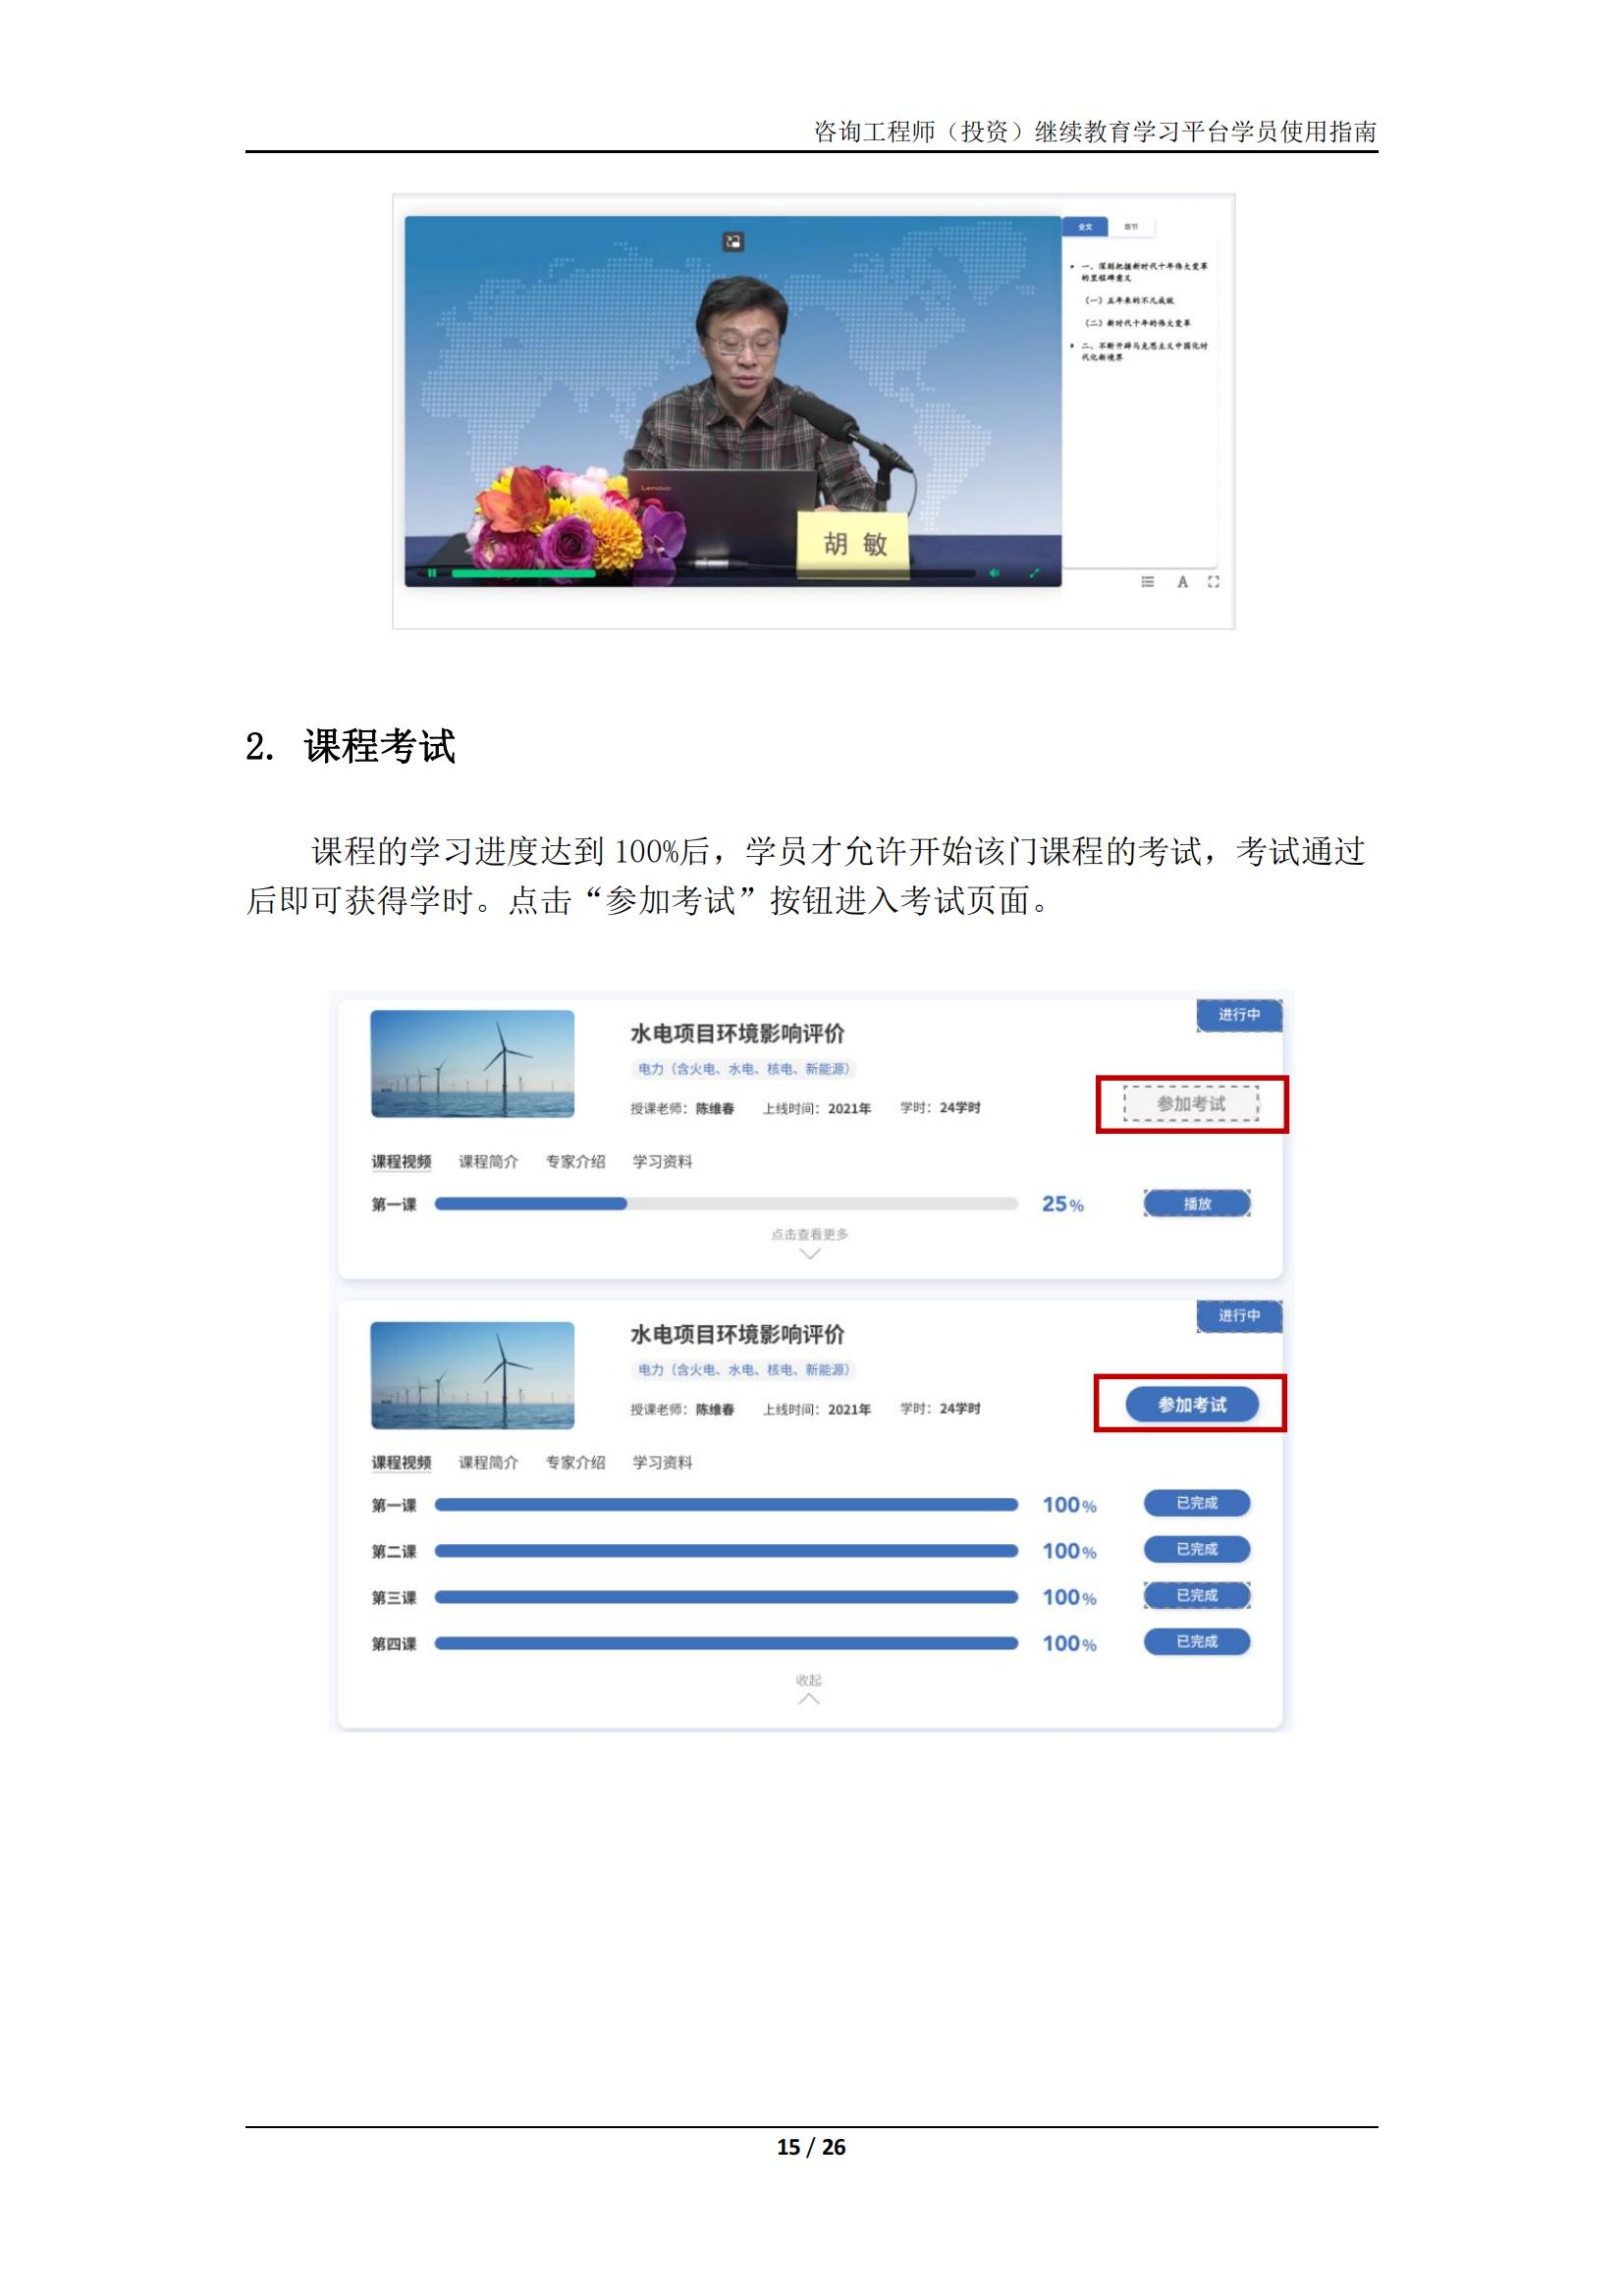
Task: Seek on the green video progress bar
Action: coord(523,573)
